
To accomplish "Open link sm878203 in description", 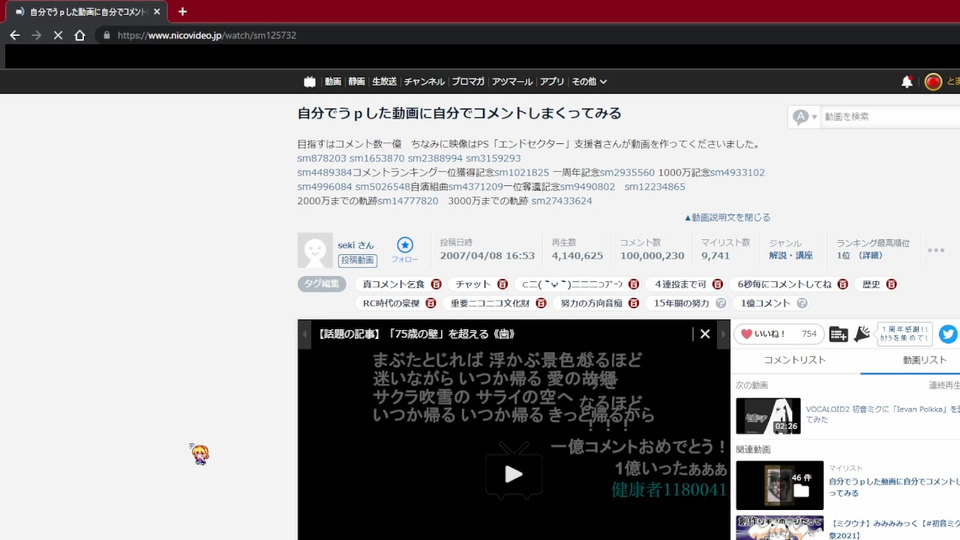I will 321,158.
